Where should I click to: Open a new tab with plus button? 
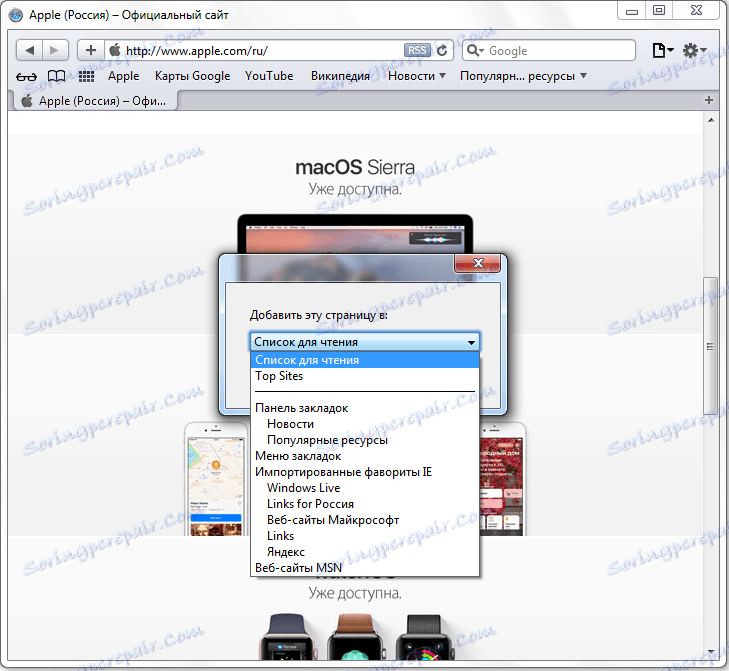709,100
